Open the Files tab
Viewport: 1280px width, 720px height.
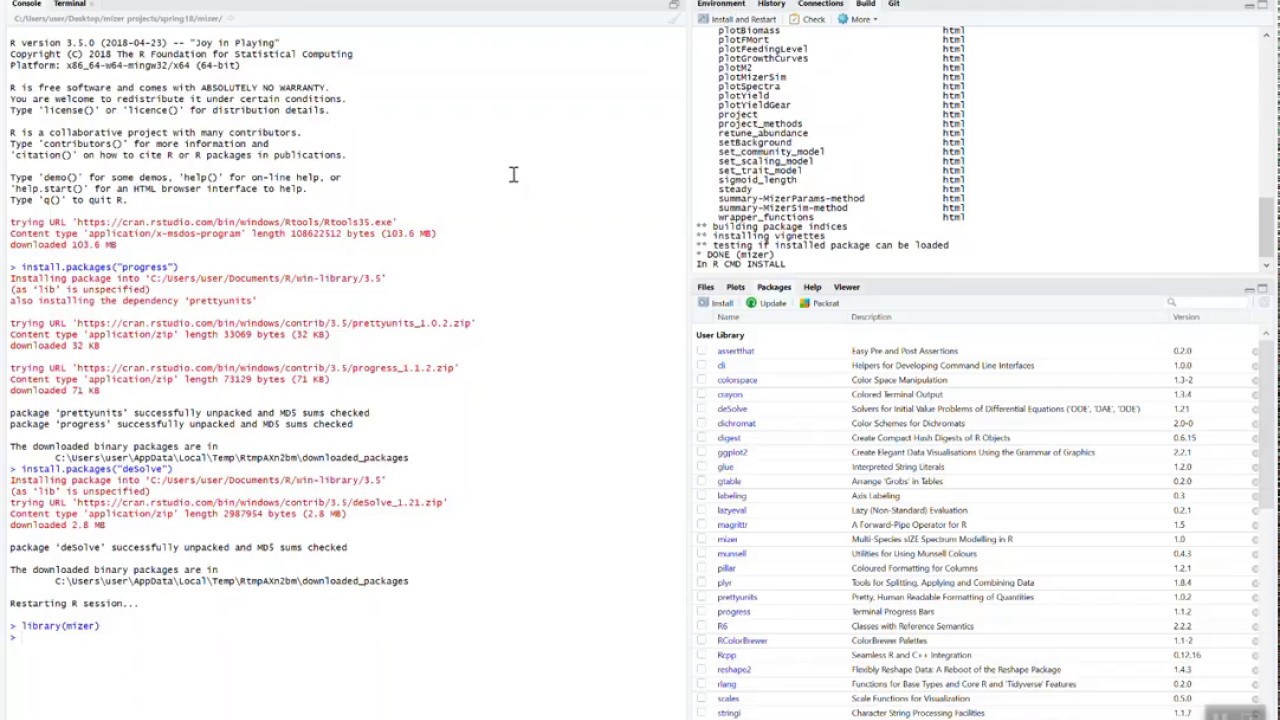tap(705, 288)
